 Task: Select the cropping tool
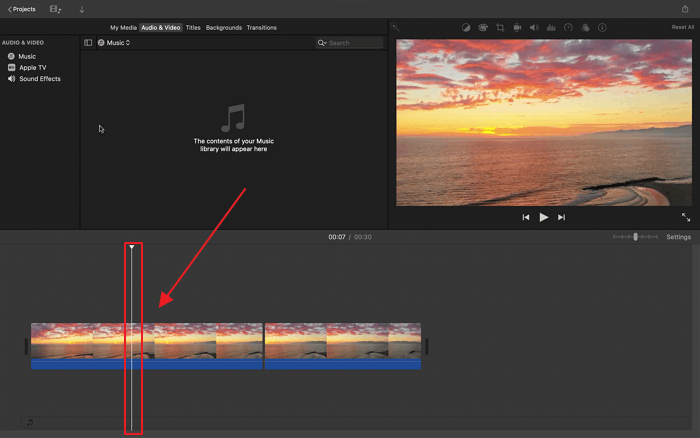[x=500, y=28]
